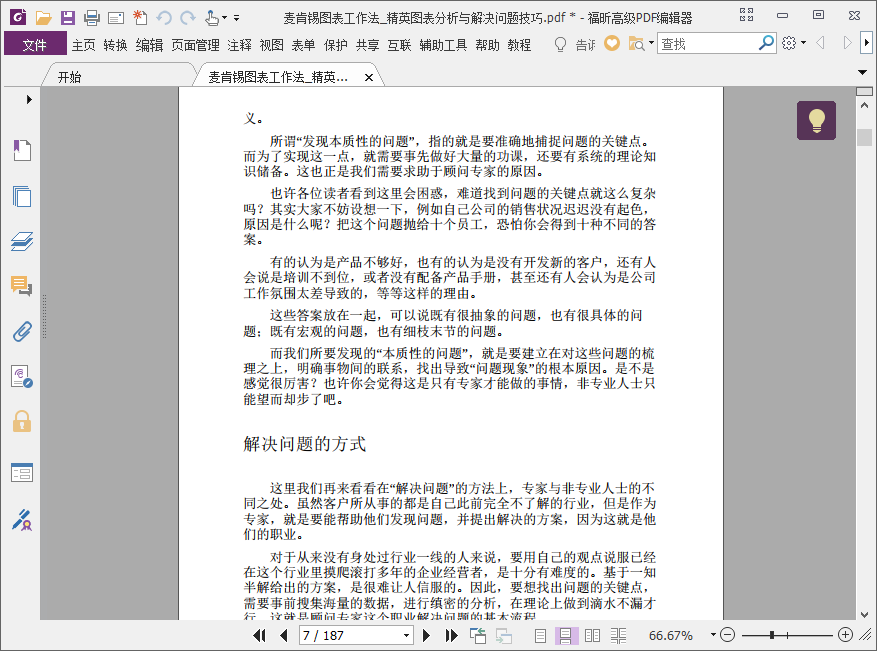877x651 pixels.
Task: Open the 辅助工具 ribbon tab
Action: point(443,45)
